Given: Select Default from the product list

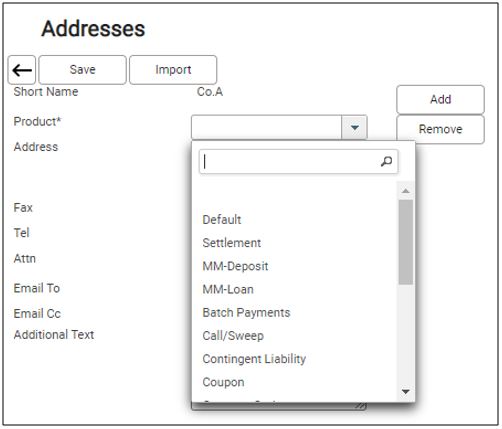Looking at the screenshot, I should click(222, 220).
